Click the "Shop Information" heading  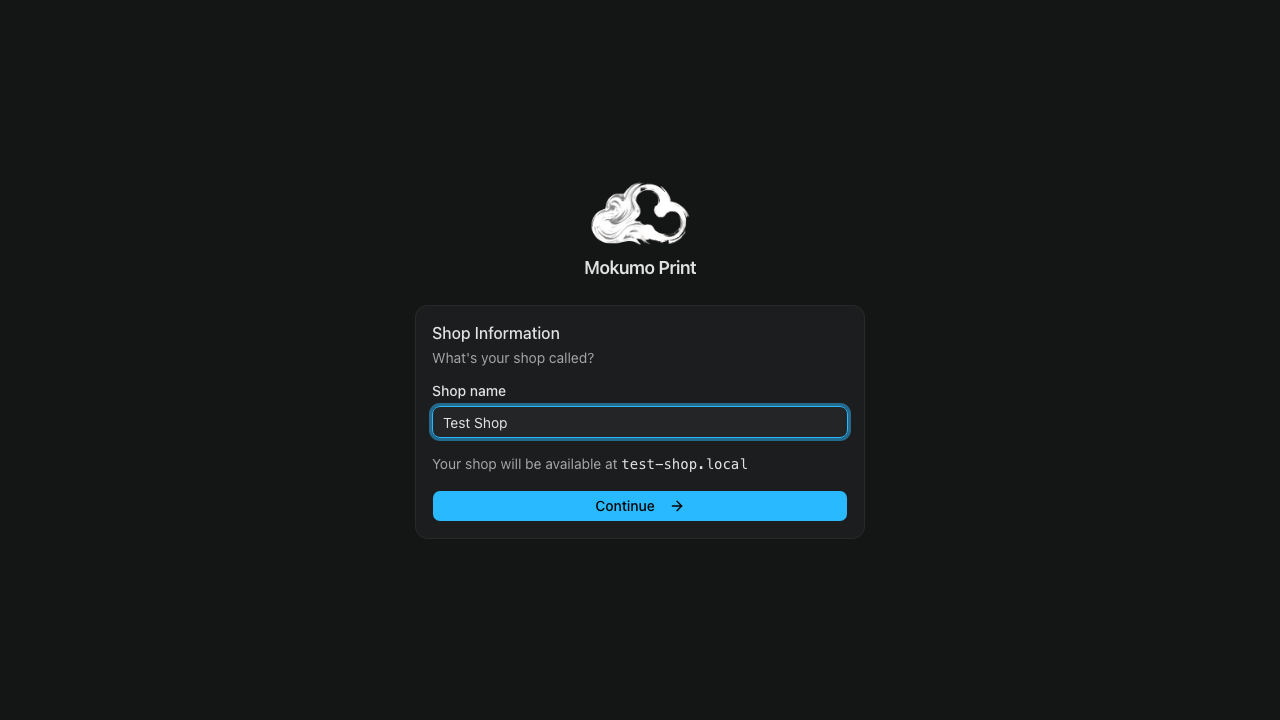[496, 333]
